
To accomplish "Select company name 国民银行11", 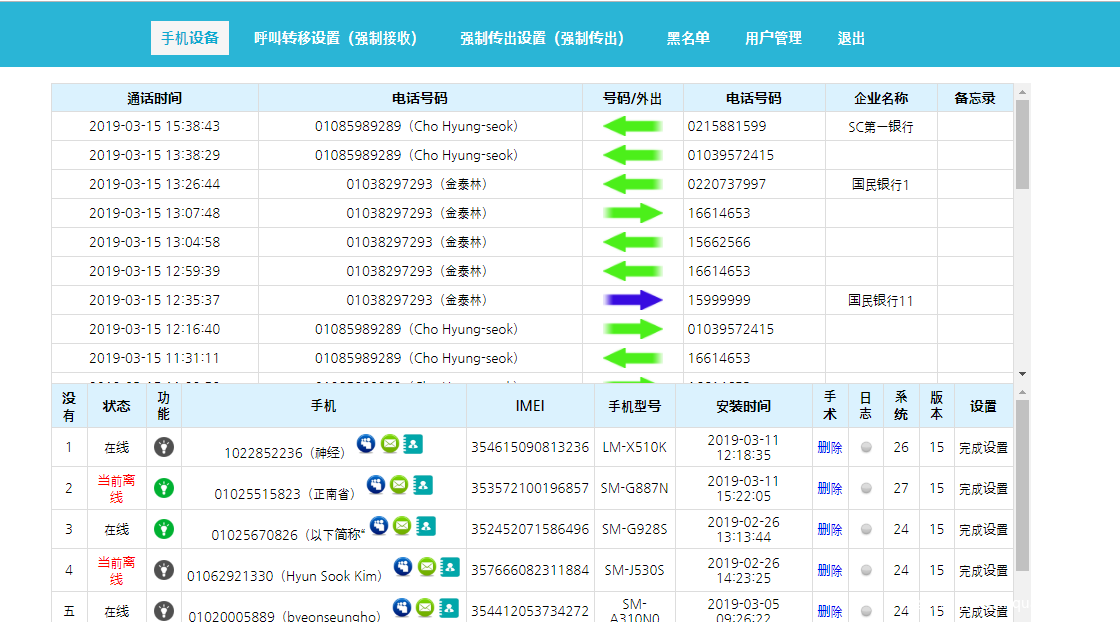I will click(x=881, y=301).
